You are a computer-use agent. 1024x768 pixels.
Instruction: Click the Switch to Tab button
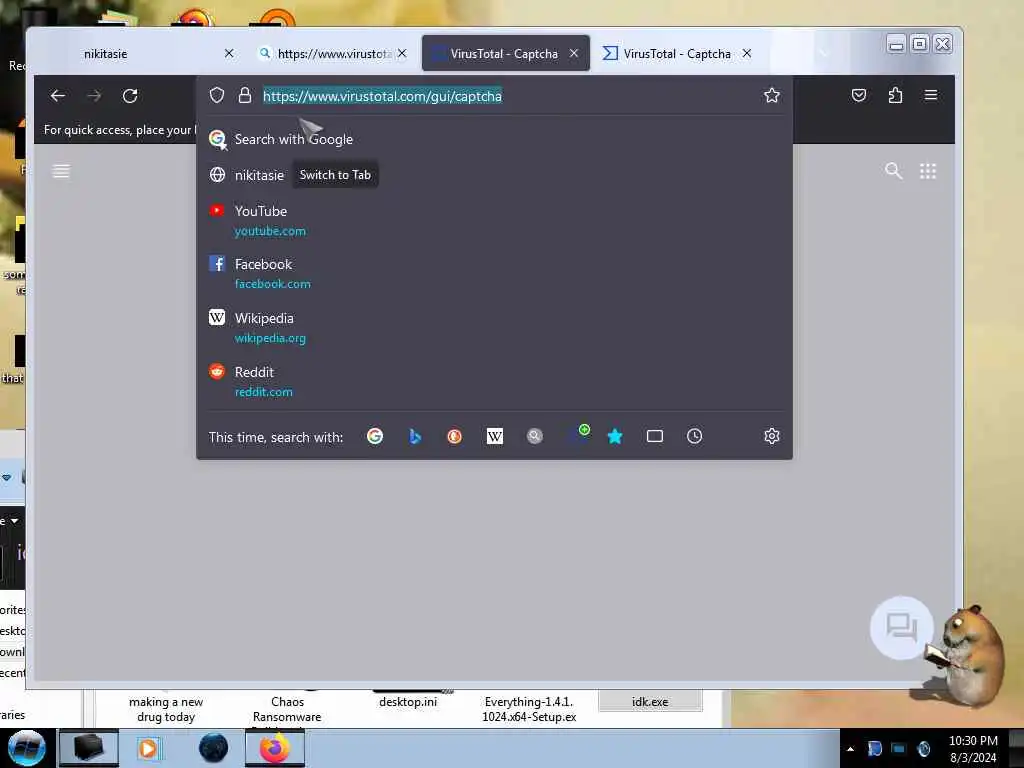[335, 175]
